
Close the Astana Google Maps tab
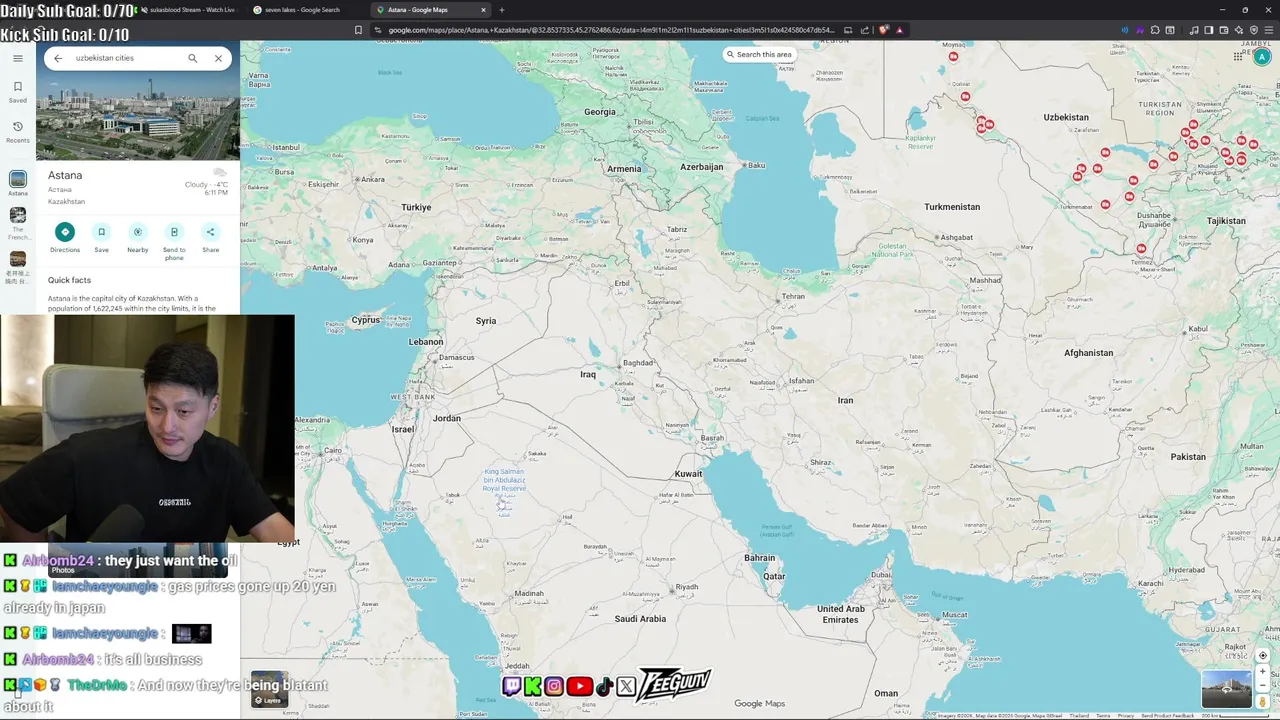pyautogui.click(x=484, y=10)
